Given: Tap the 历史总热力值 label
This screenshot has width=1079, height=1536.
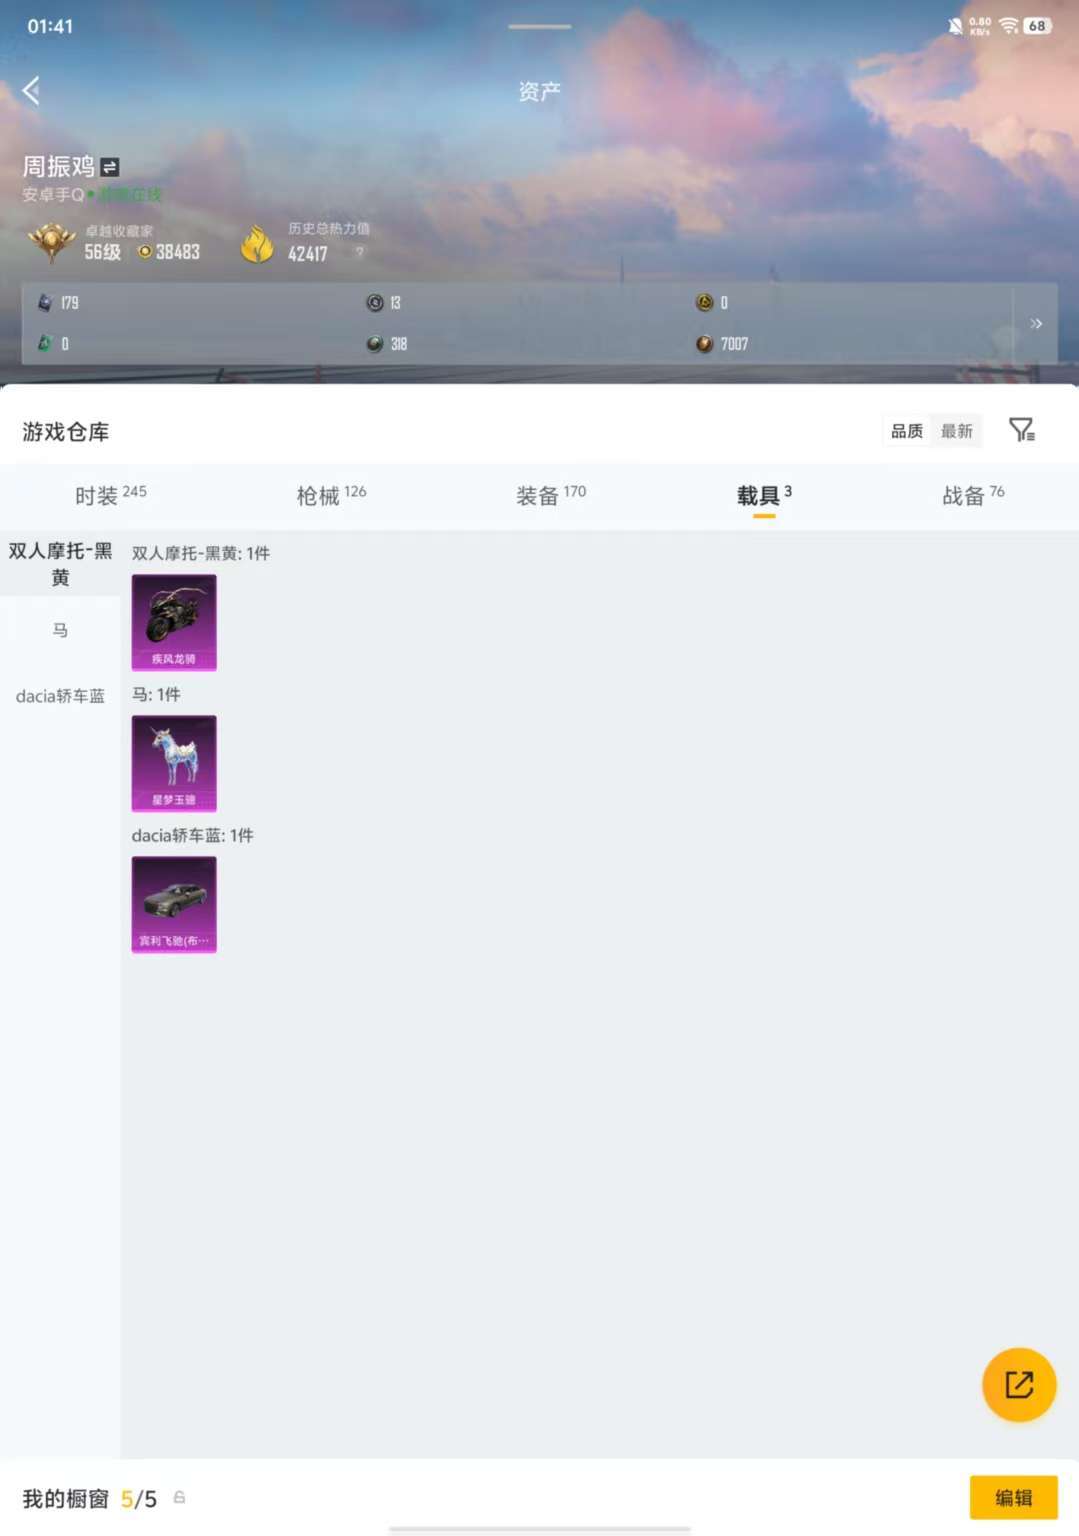Looking at the screenshot, I should tap(329, 229).
